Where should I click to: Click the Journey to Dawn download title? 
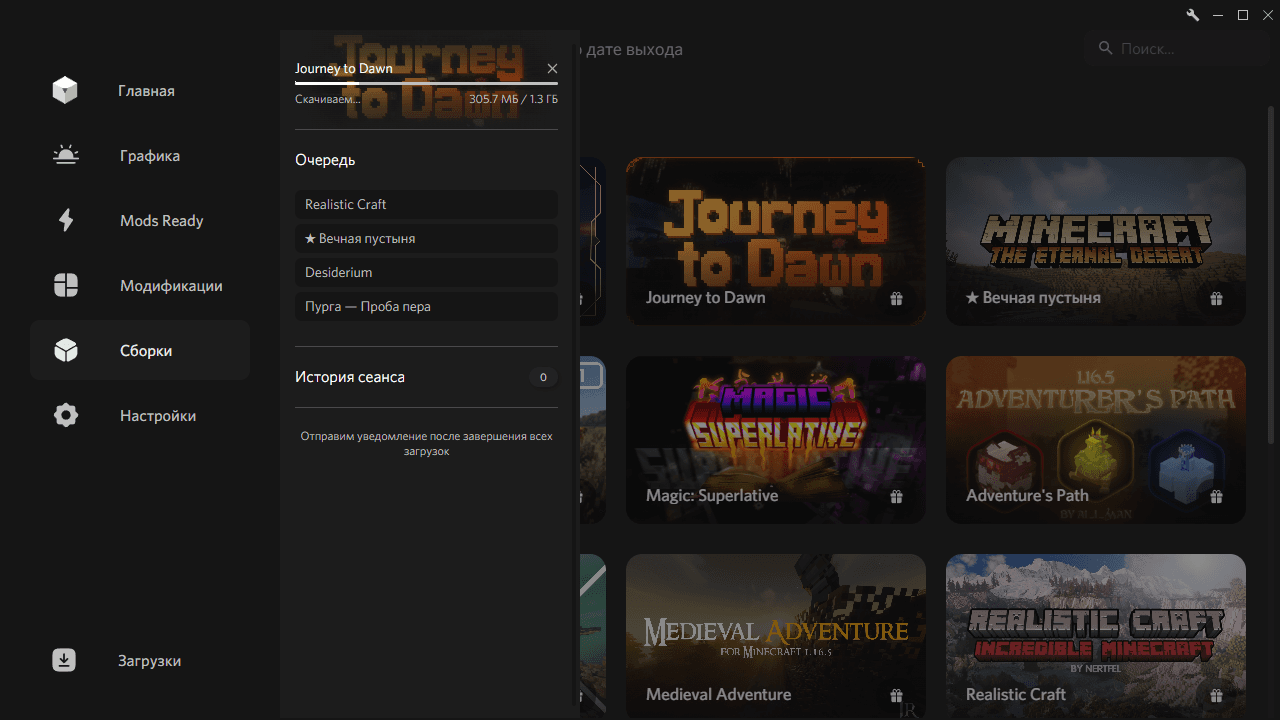(x=344, y=68)
